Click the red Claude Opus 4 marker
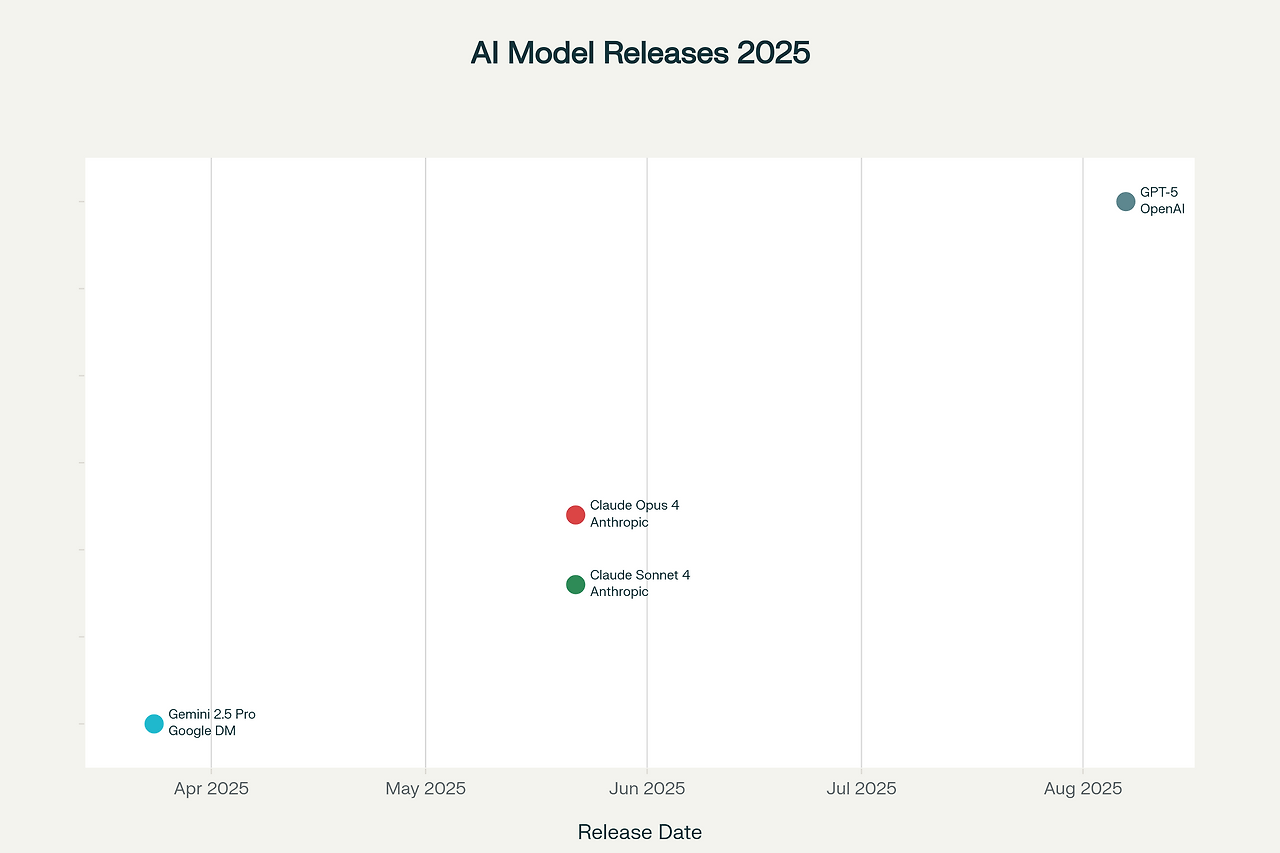This screenshot has height=853, width=1280. point(575,515)
